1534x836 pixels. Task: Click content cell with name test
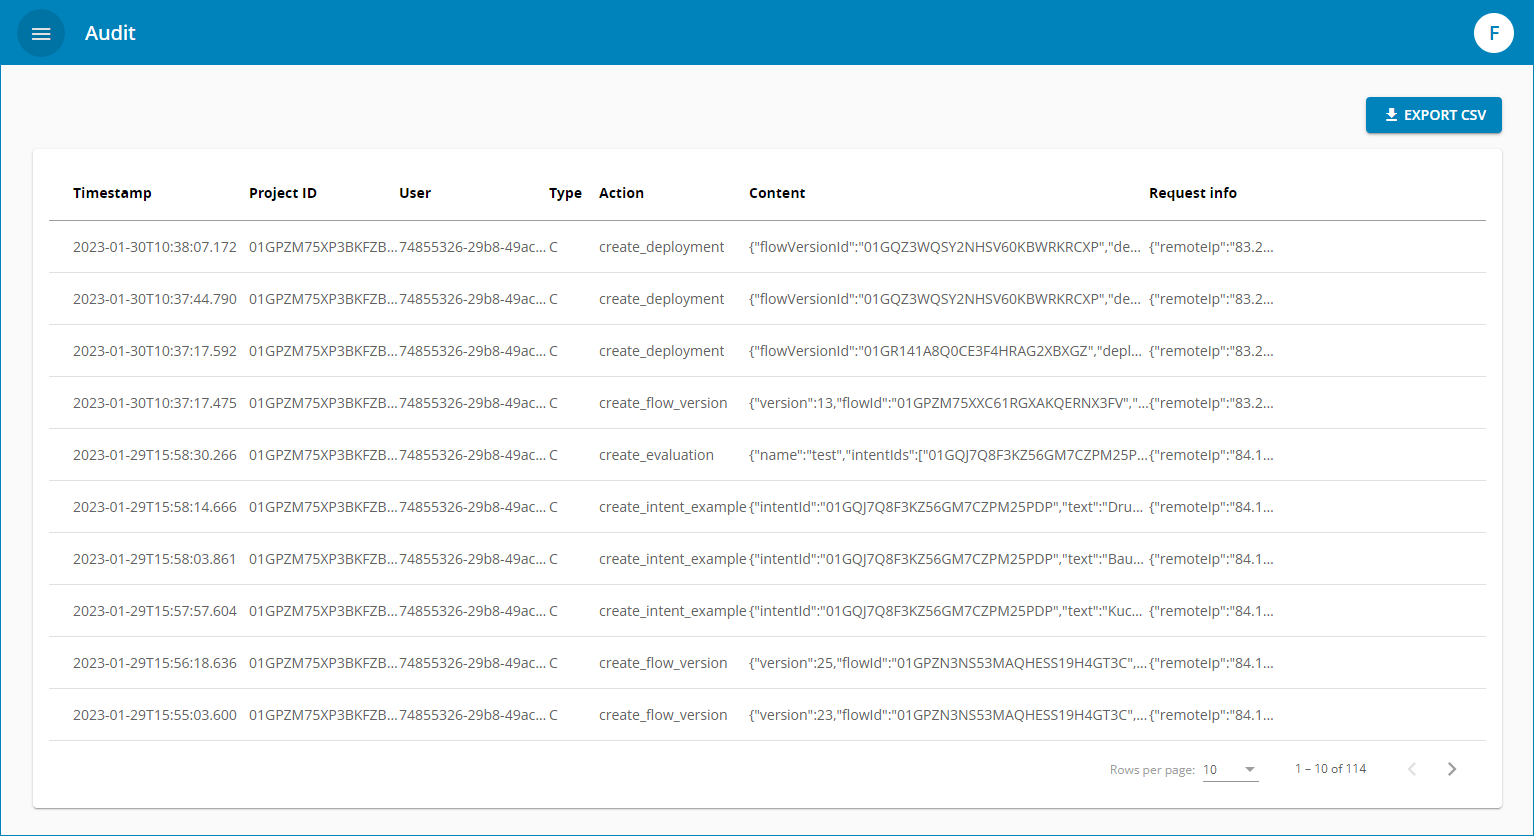(948, 455)
